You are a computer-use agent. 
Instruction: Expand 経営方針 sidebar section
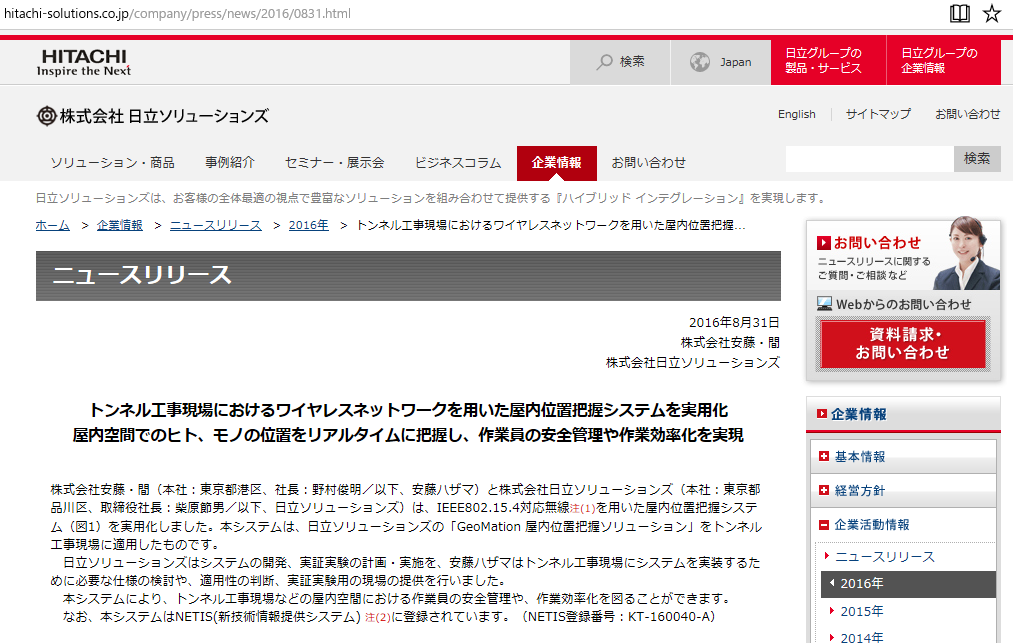(x=903, y=490)
